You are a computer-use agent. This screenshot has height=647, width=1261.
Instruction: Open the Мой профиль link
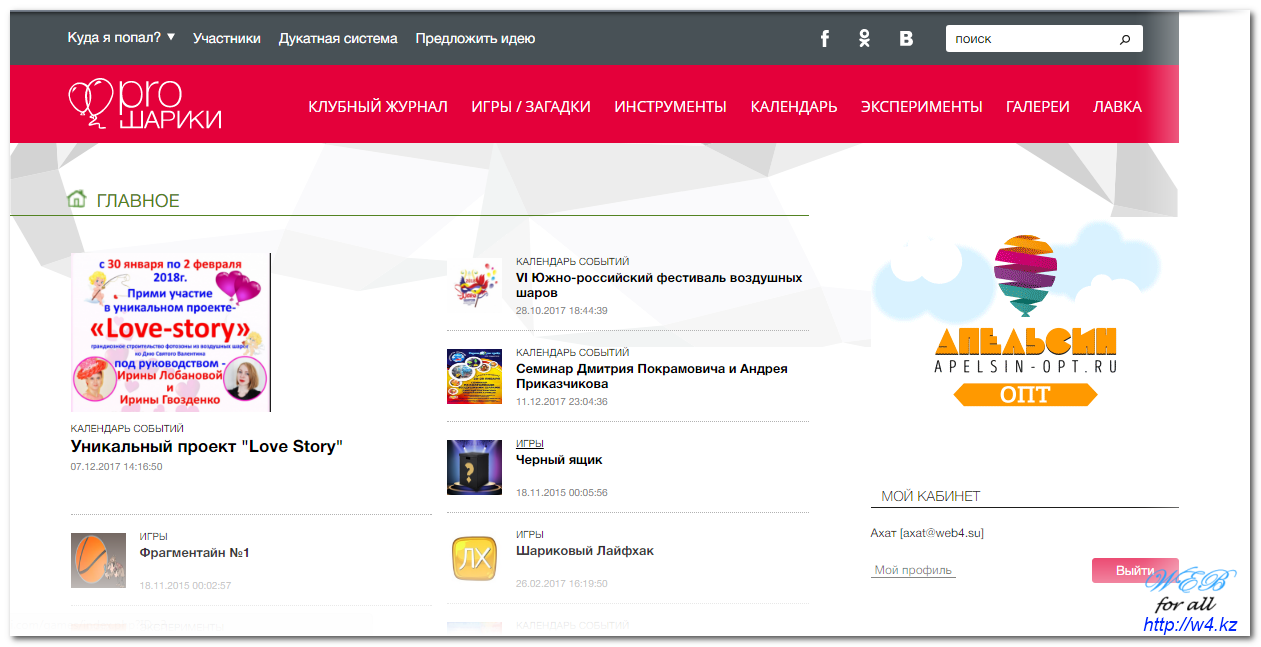click(912, 570)
